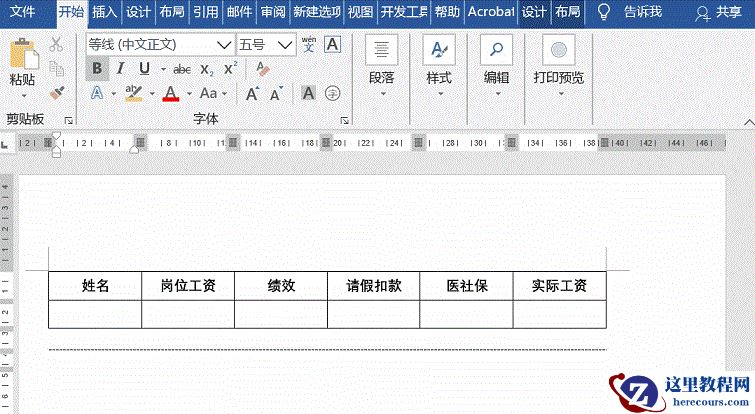Click the Grow Font icon

pyautogui.click(x=252, y=93)
